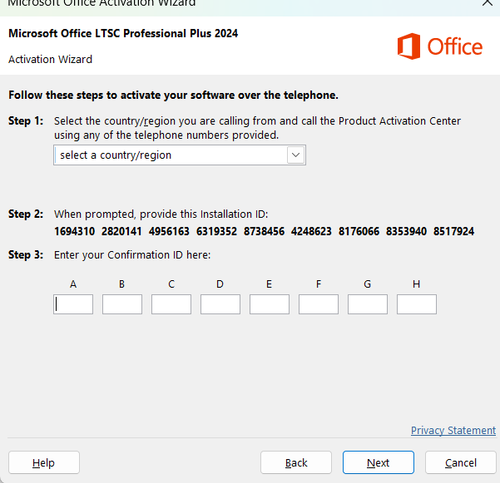
Task: Click 'Enter your Confirmation ID here:' text
Action: (132, 255)
